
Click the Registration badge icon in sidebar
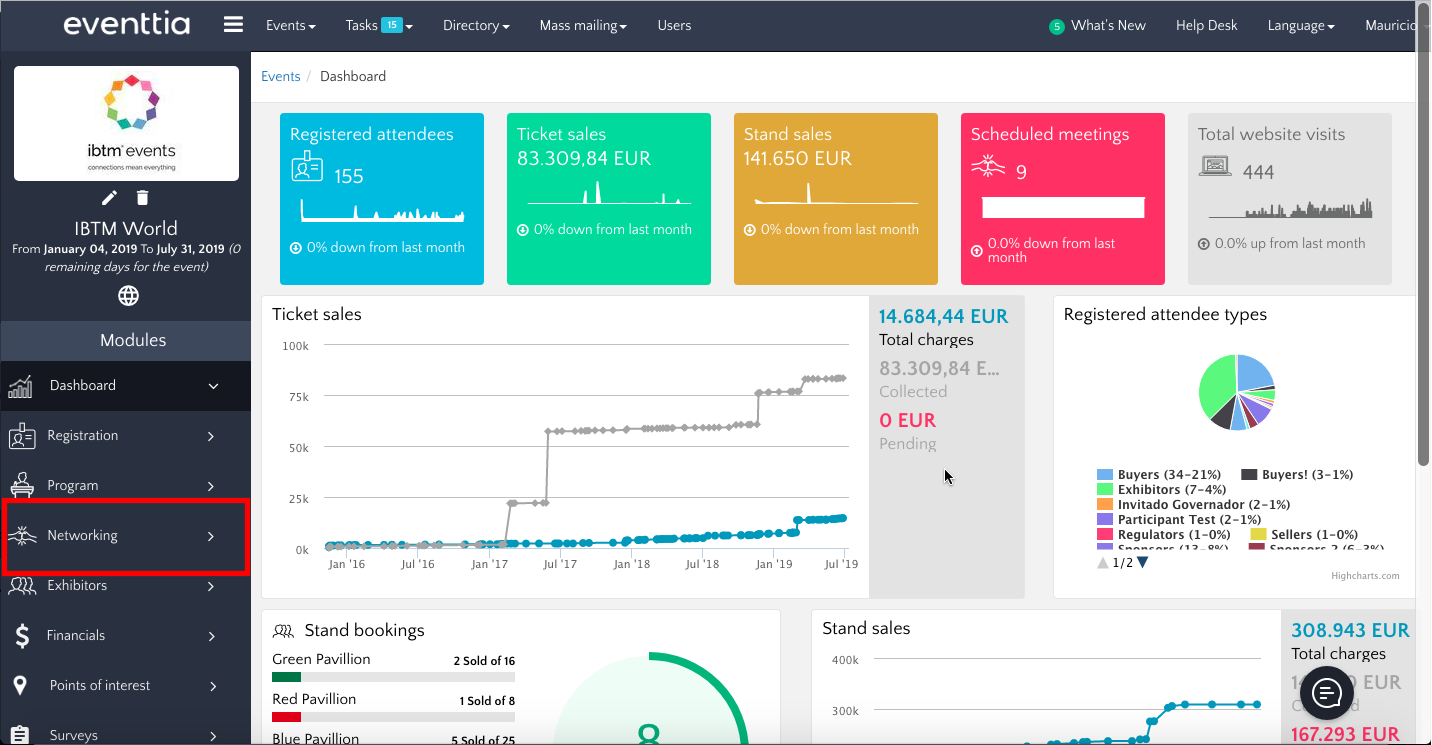pyautogui.click(x=22, y=436)
